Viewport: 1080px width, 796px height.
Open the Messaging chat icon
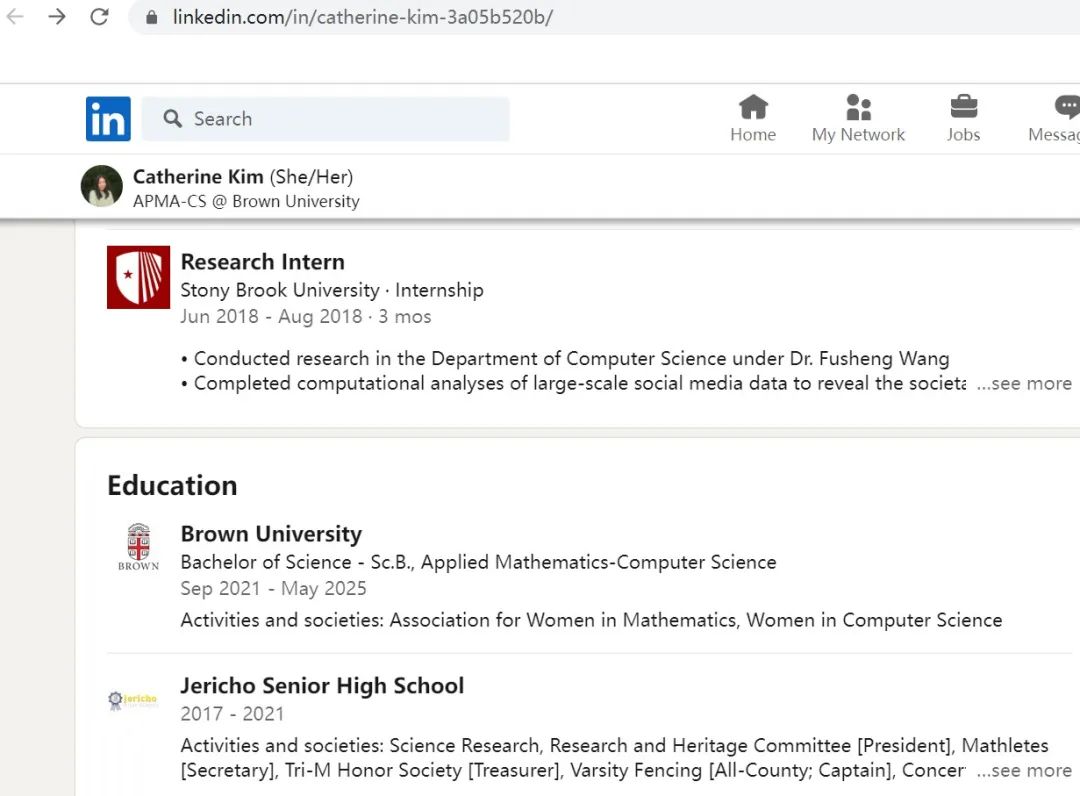[x=1066, y=107]
